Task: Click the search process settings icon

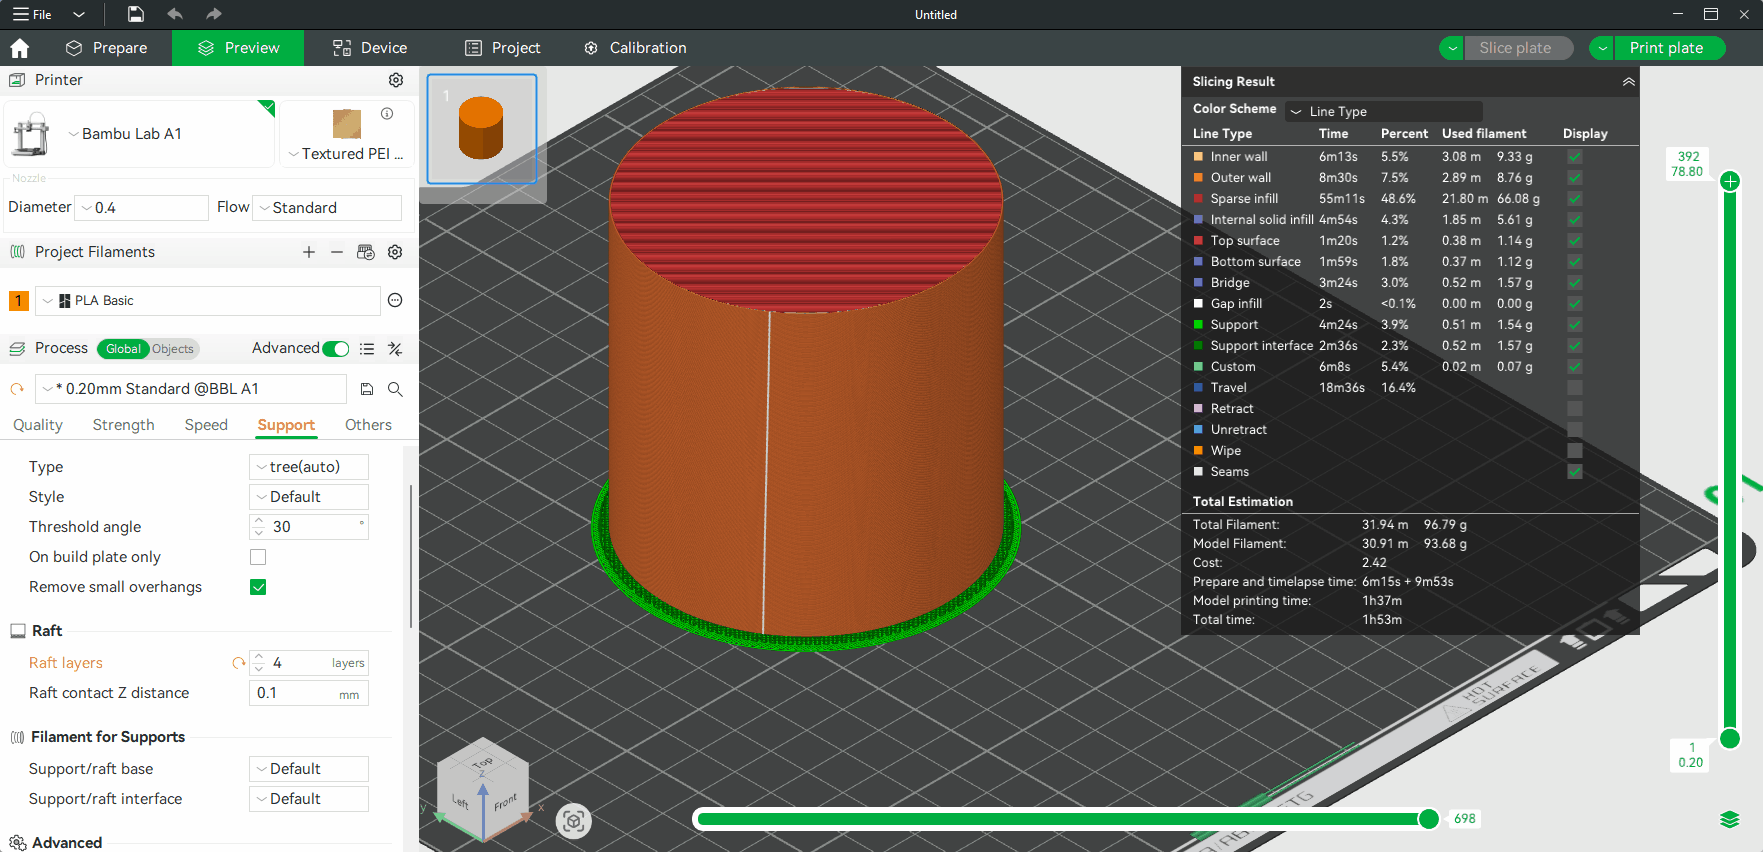Action: click(x=395, y=389)
